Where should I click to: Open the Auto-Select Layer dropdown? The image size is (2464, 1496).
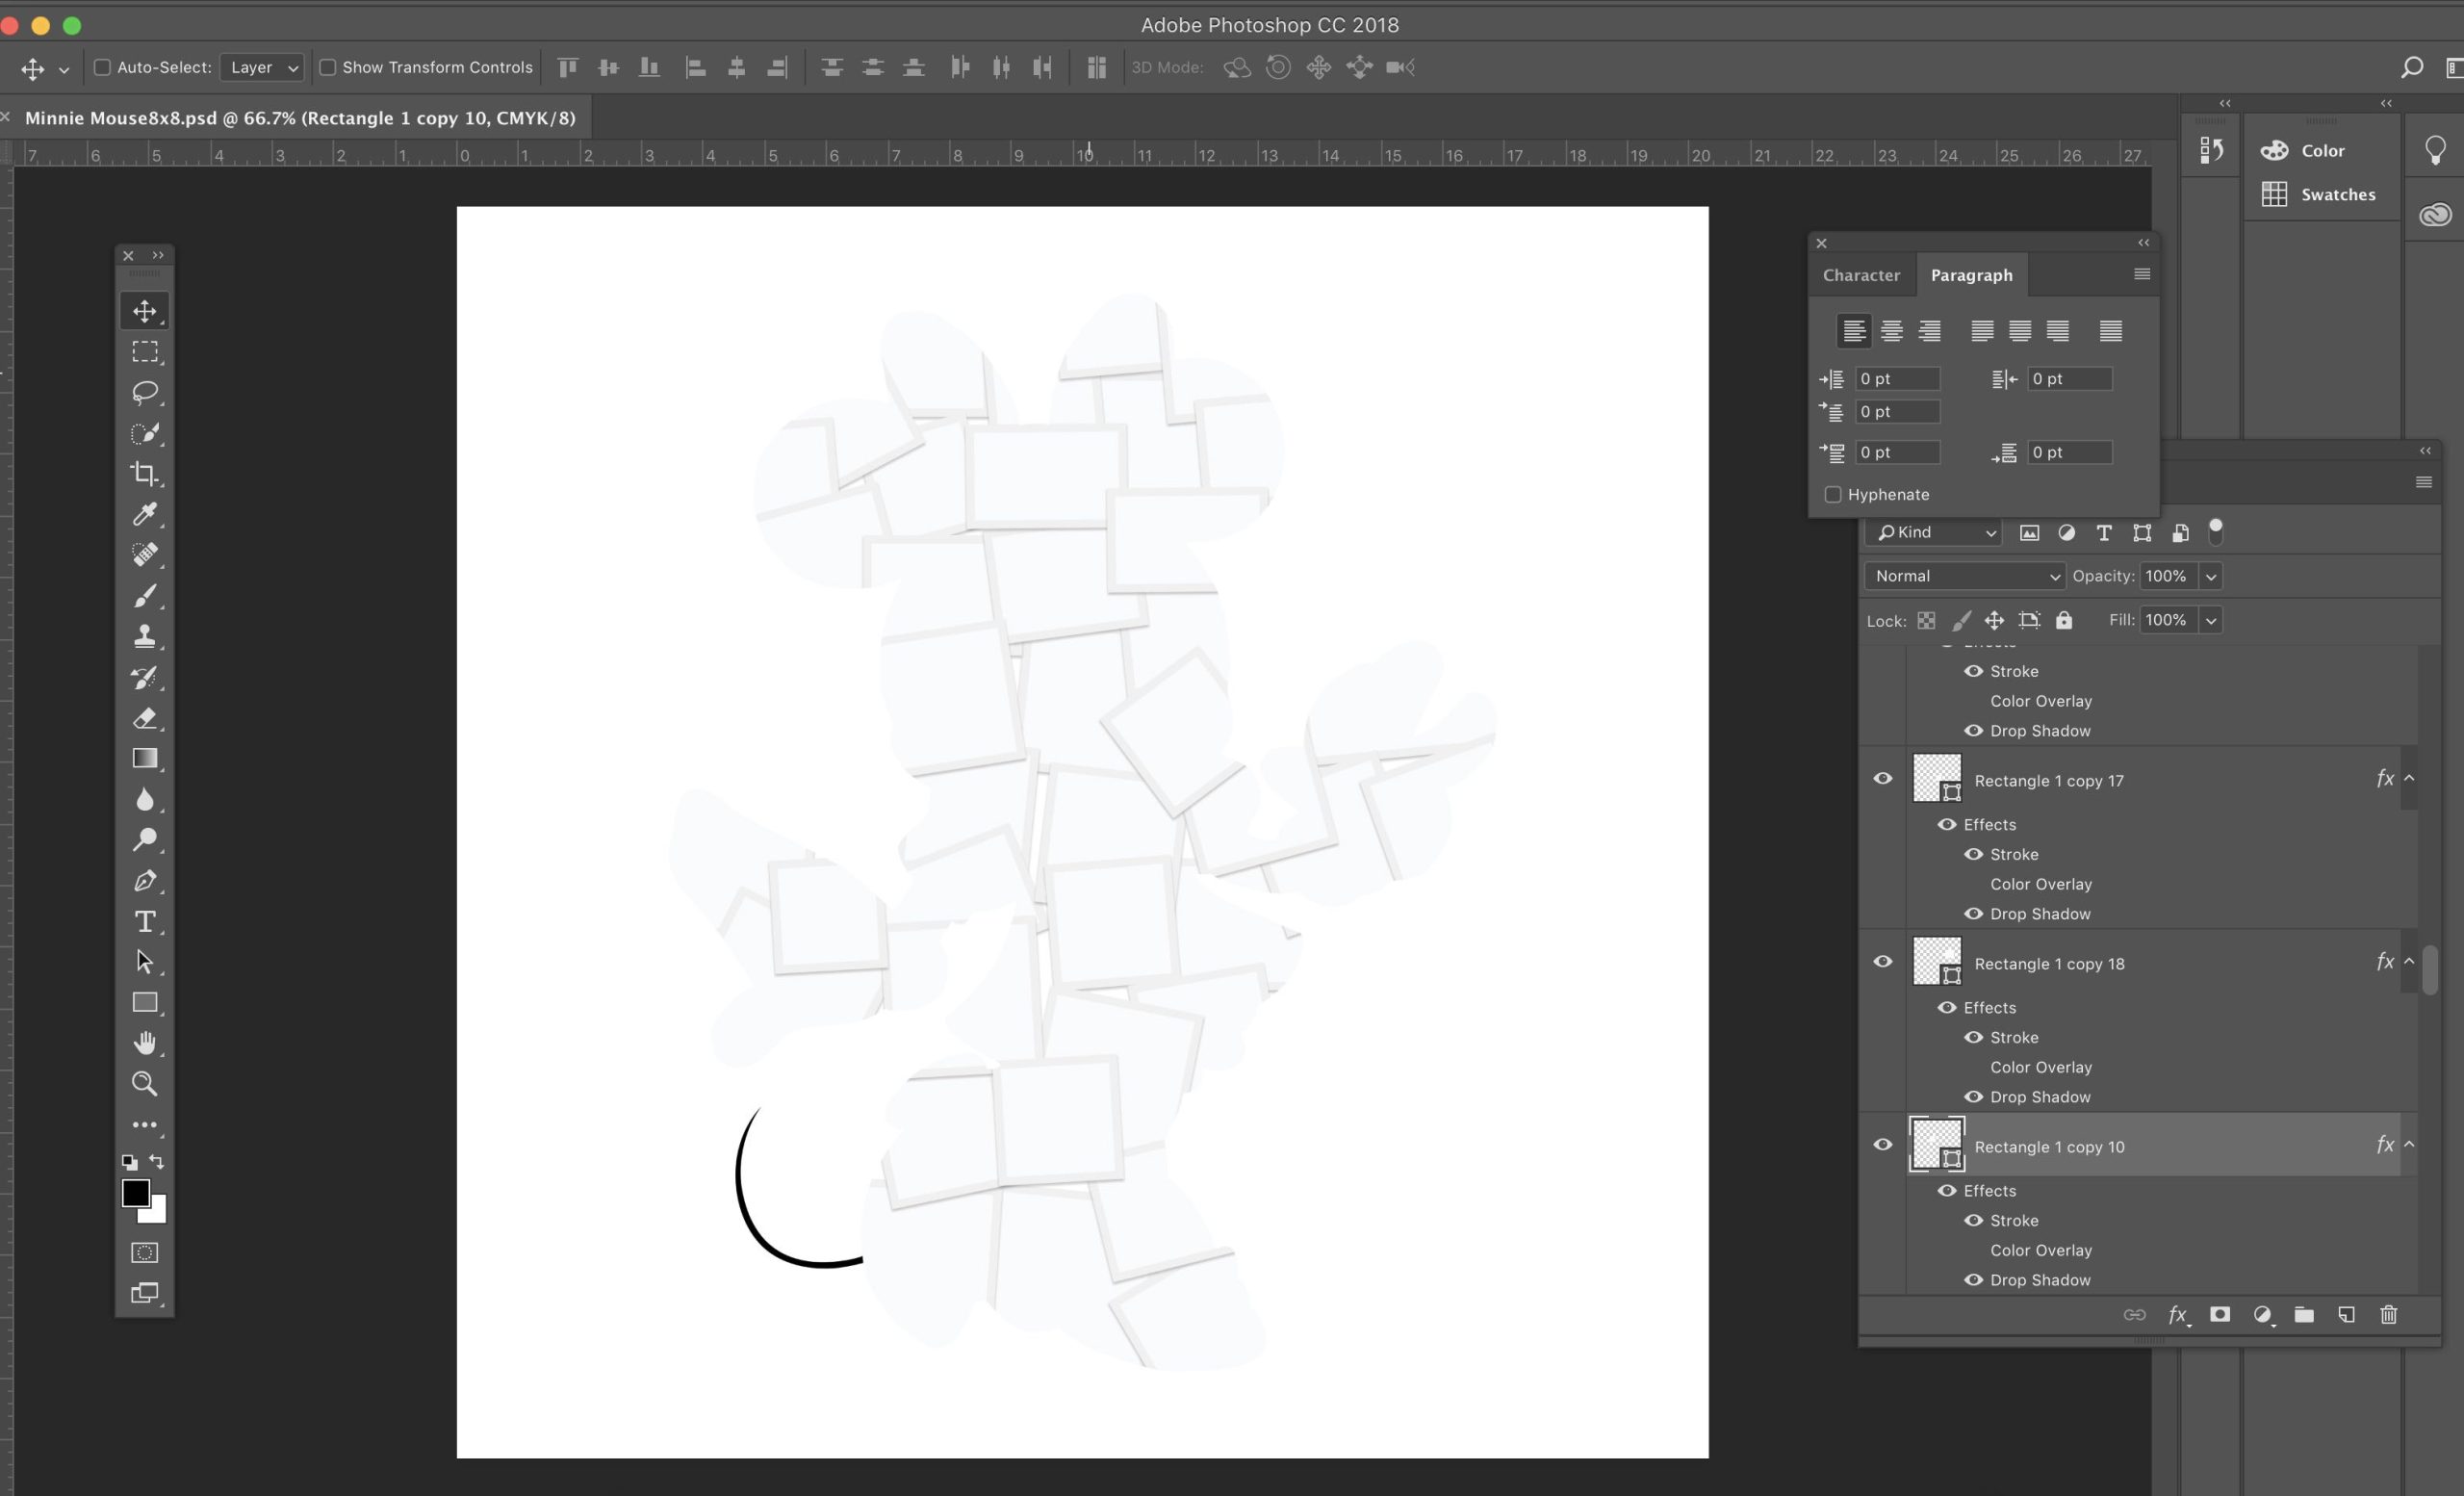262,67
